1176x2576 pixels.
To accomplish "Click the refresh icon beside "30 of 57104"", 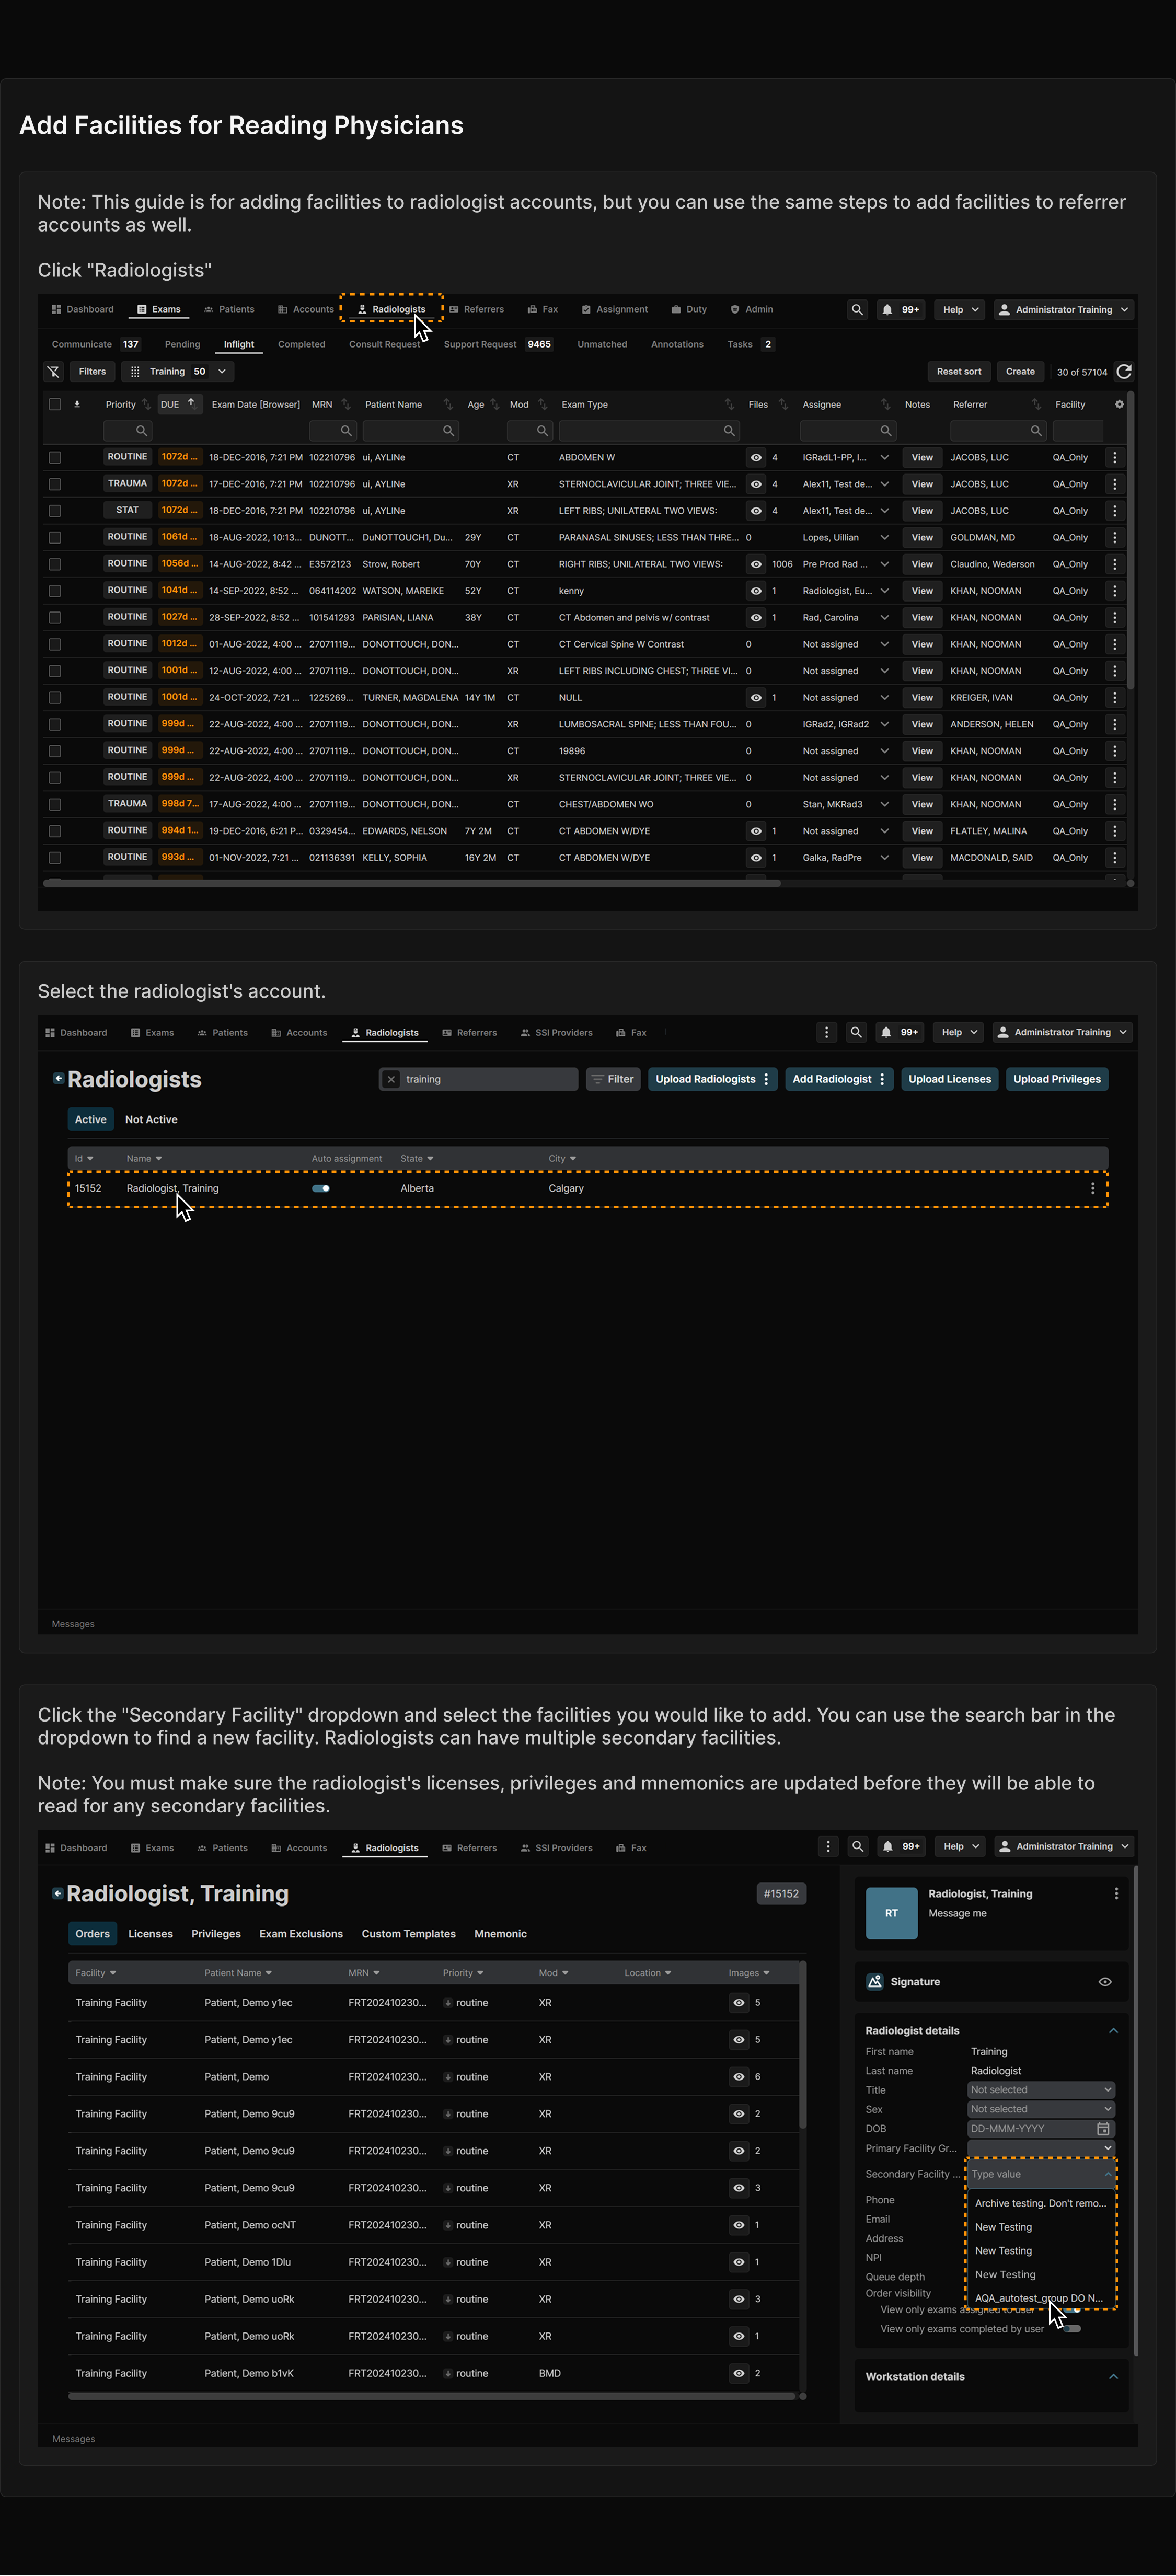I will 1124,371.
